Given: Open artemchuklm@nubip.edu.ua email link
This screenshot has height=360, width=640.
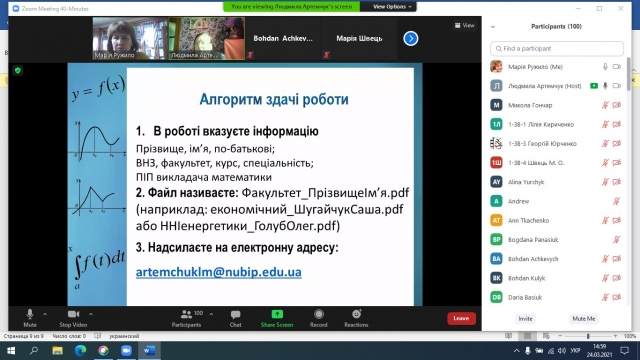Looking at the screenshot, I should (218, 272).
